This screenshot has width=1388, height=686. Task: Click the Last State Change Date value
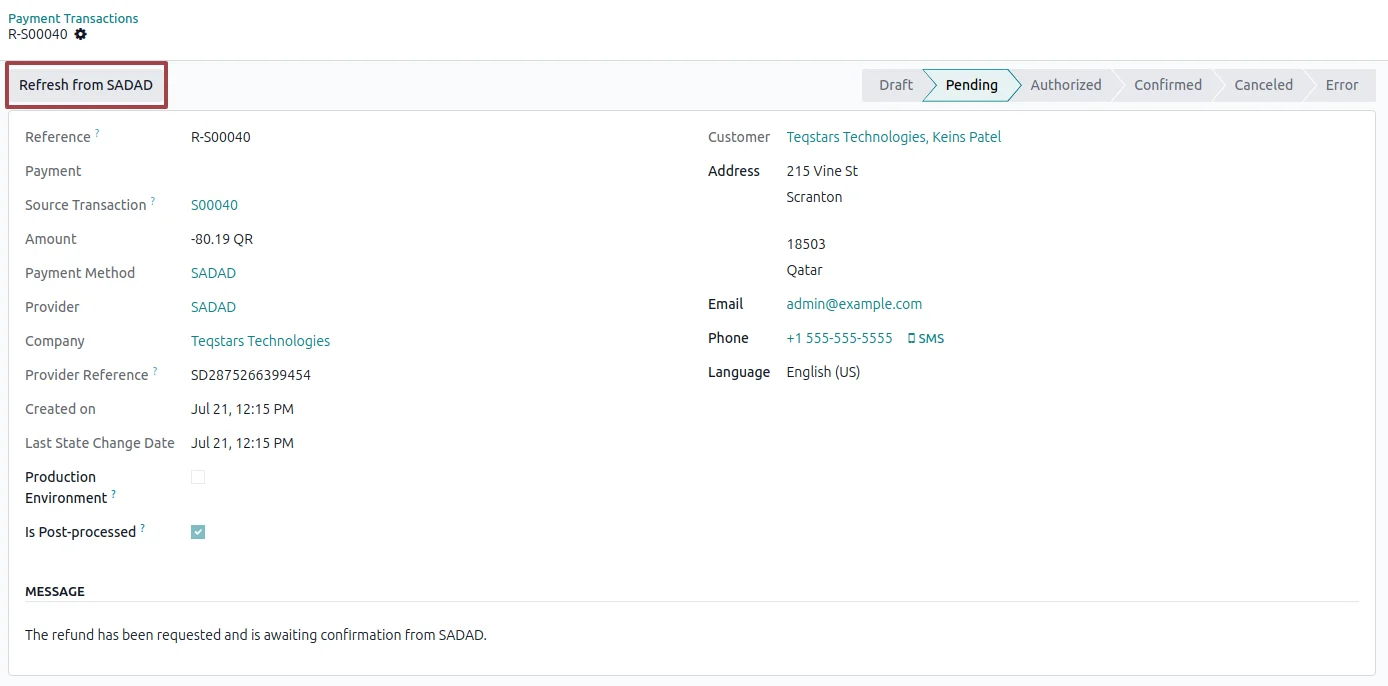pos(242,443)
